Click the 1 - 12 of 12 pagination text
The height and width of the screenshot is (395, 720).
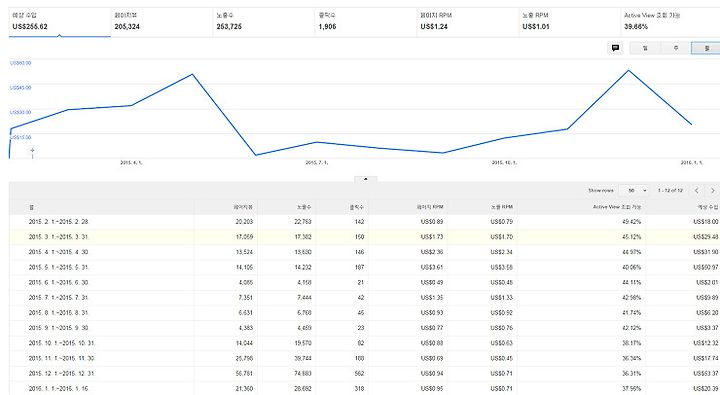pos(670,190)
